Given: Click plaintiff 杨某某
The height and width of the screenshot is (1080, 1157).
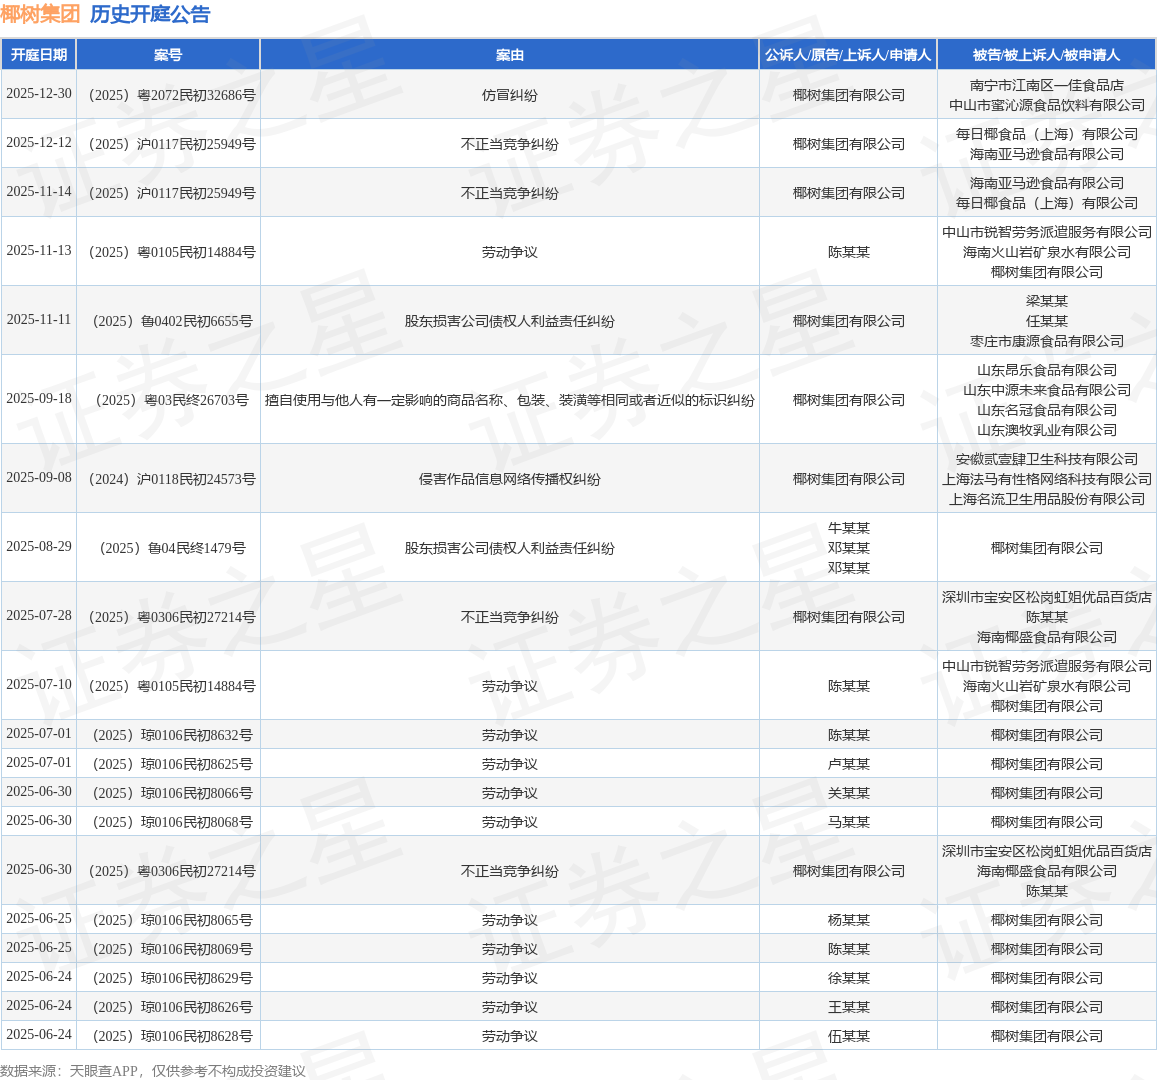Looking at the screenshot, I should point(849,920).
